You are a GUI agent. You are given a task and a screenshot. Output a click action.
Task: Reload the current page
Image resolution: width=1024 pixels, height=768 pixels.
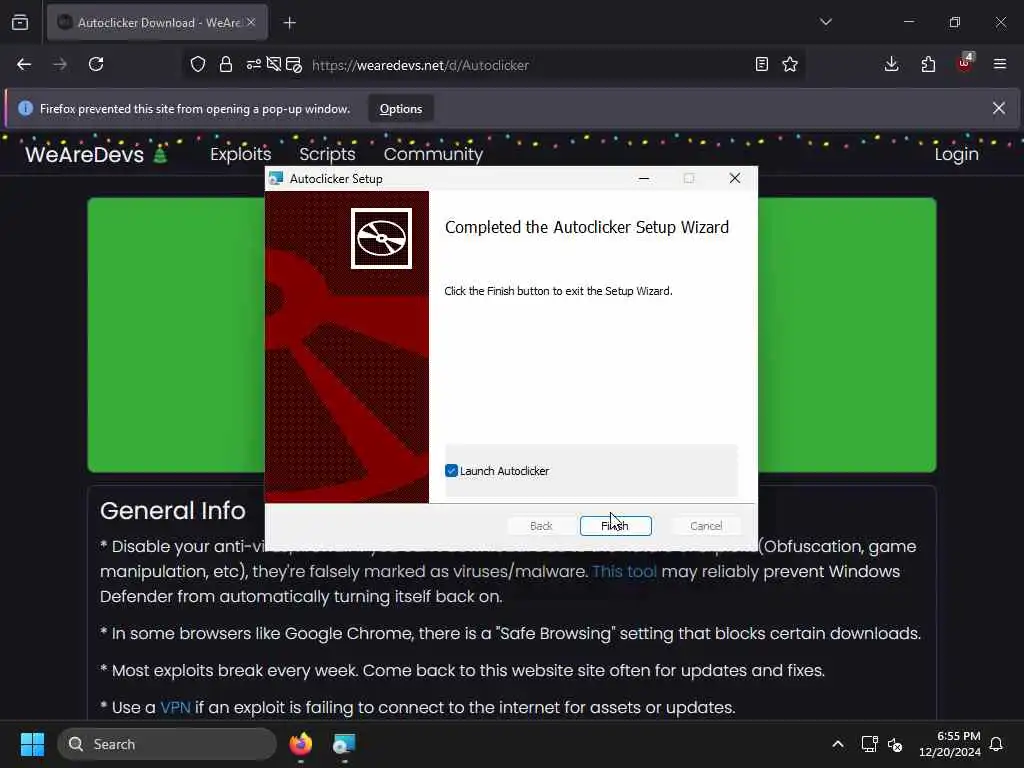(96, 64)
